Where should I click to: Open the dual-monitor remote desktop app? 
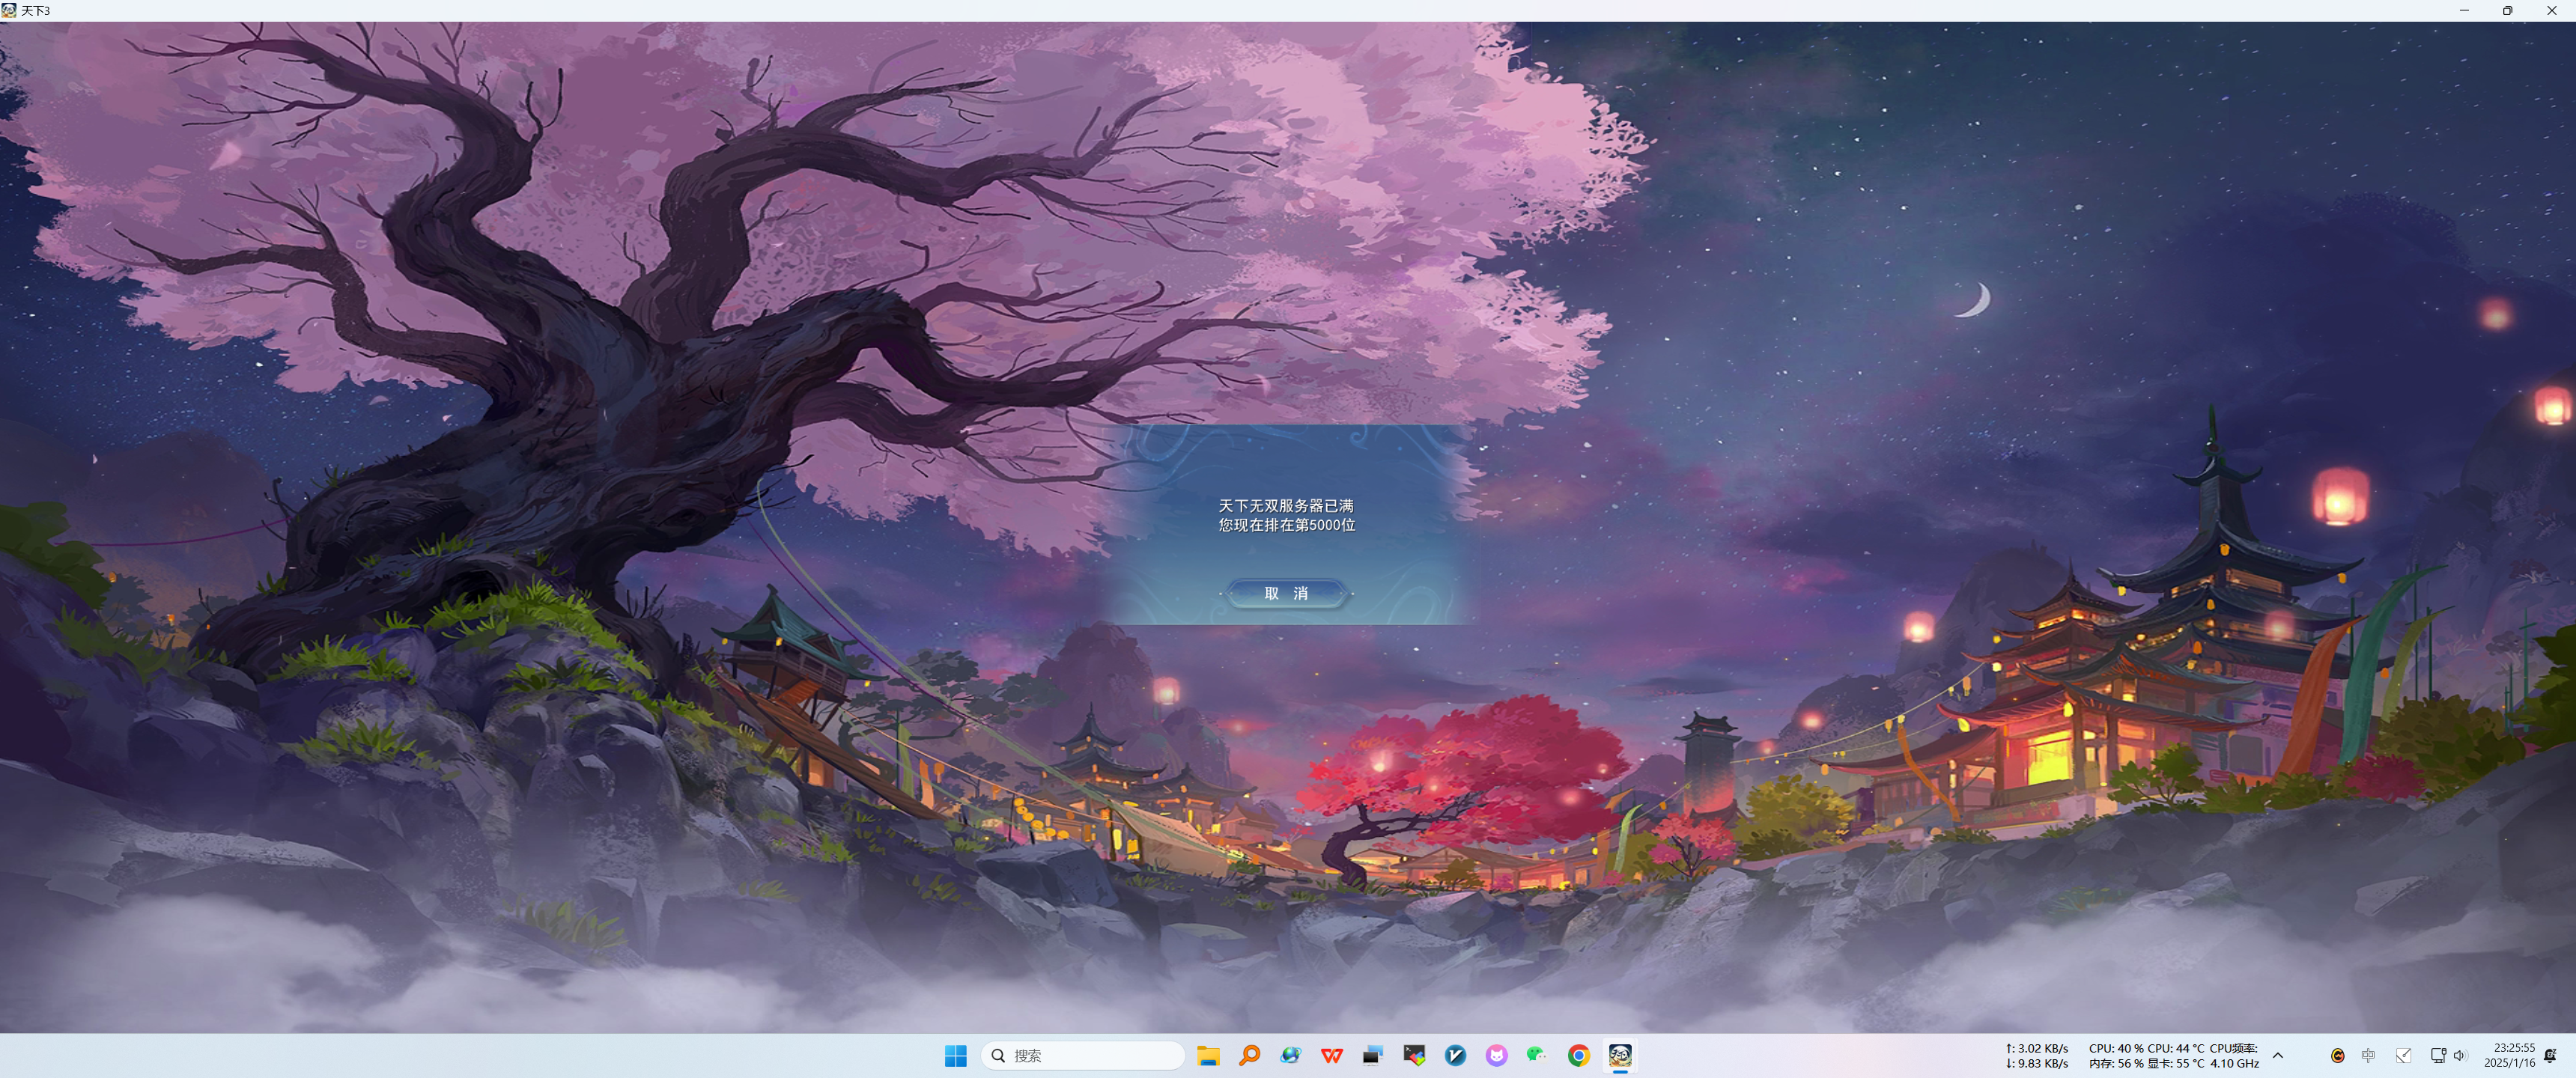1372,1055
